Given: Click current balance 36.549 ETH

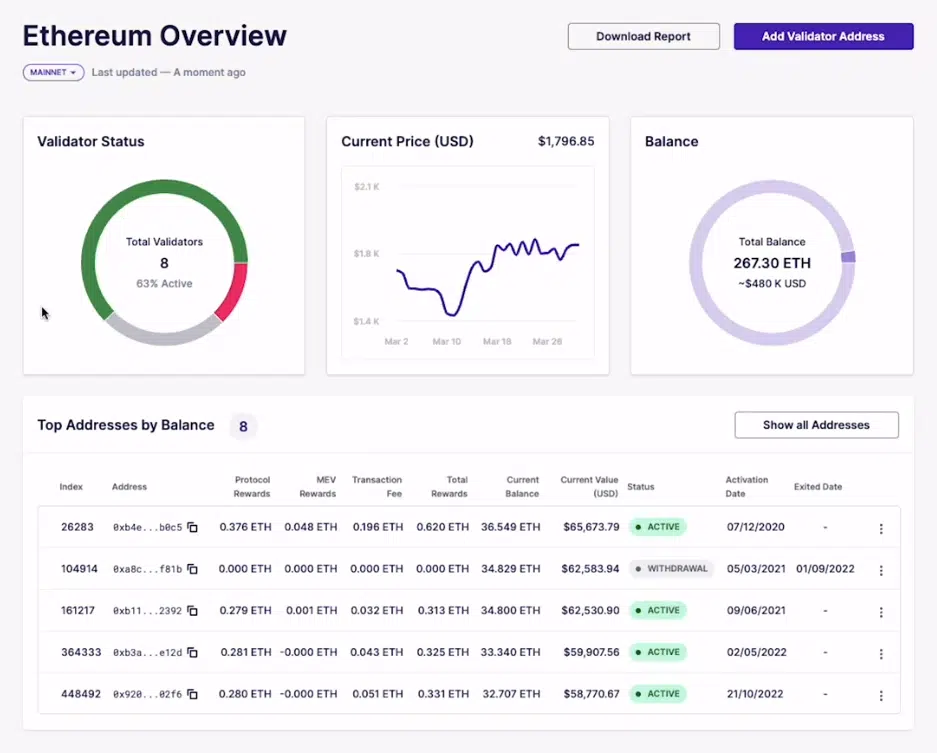Looking at the screenshot, I should coord(510,527).
